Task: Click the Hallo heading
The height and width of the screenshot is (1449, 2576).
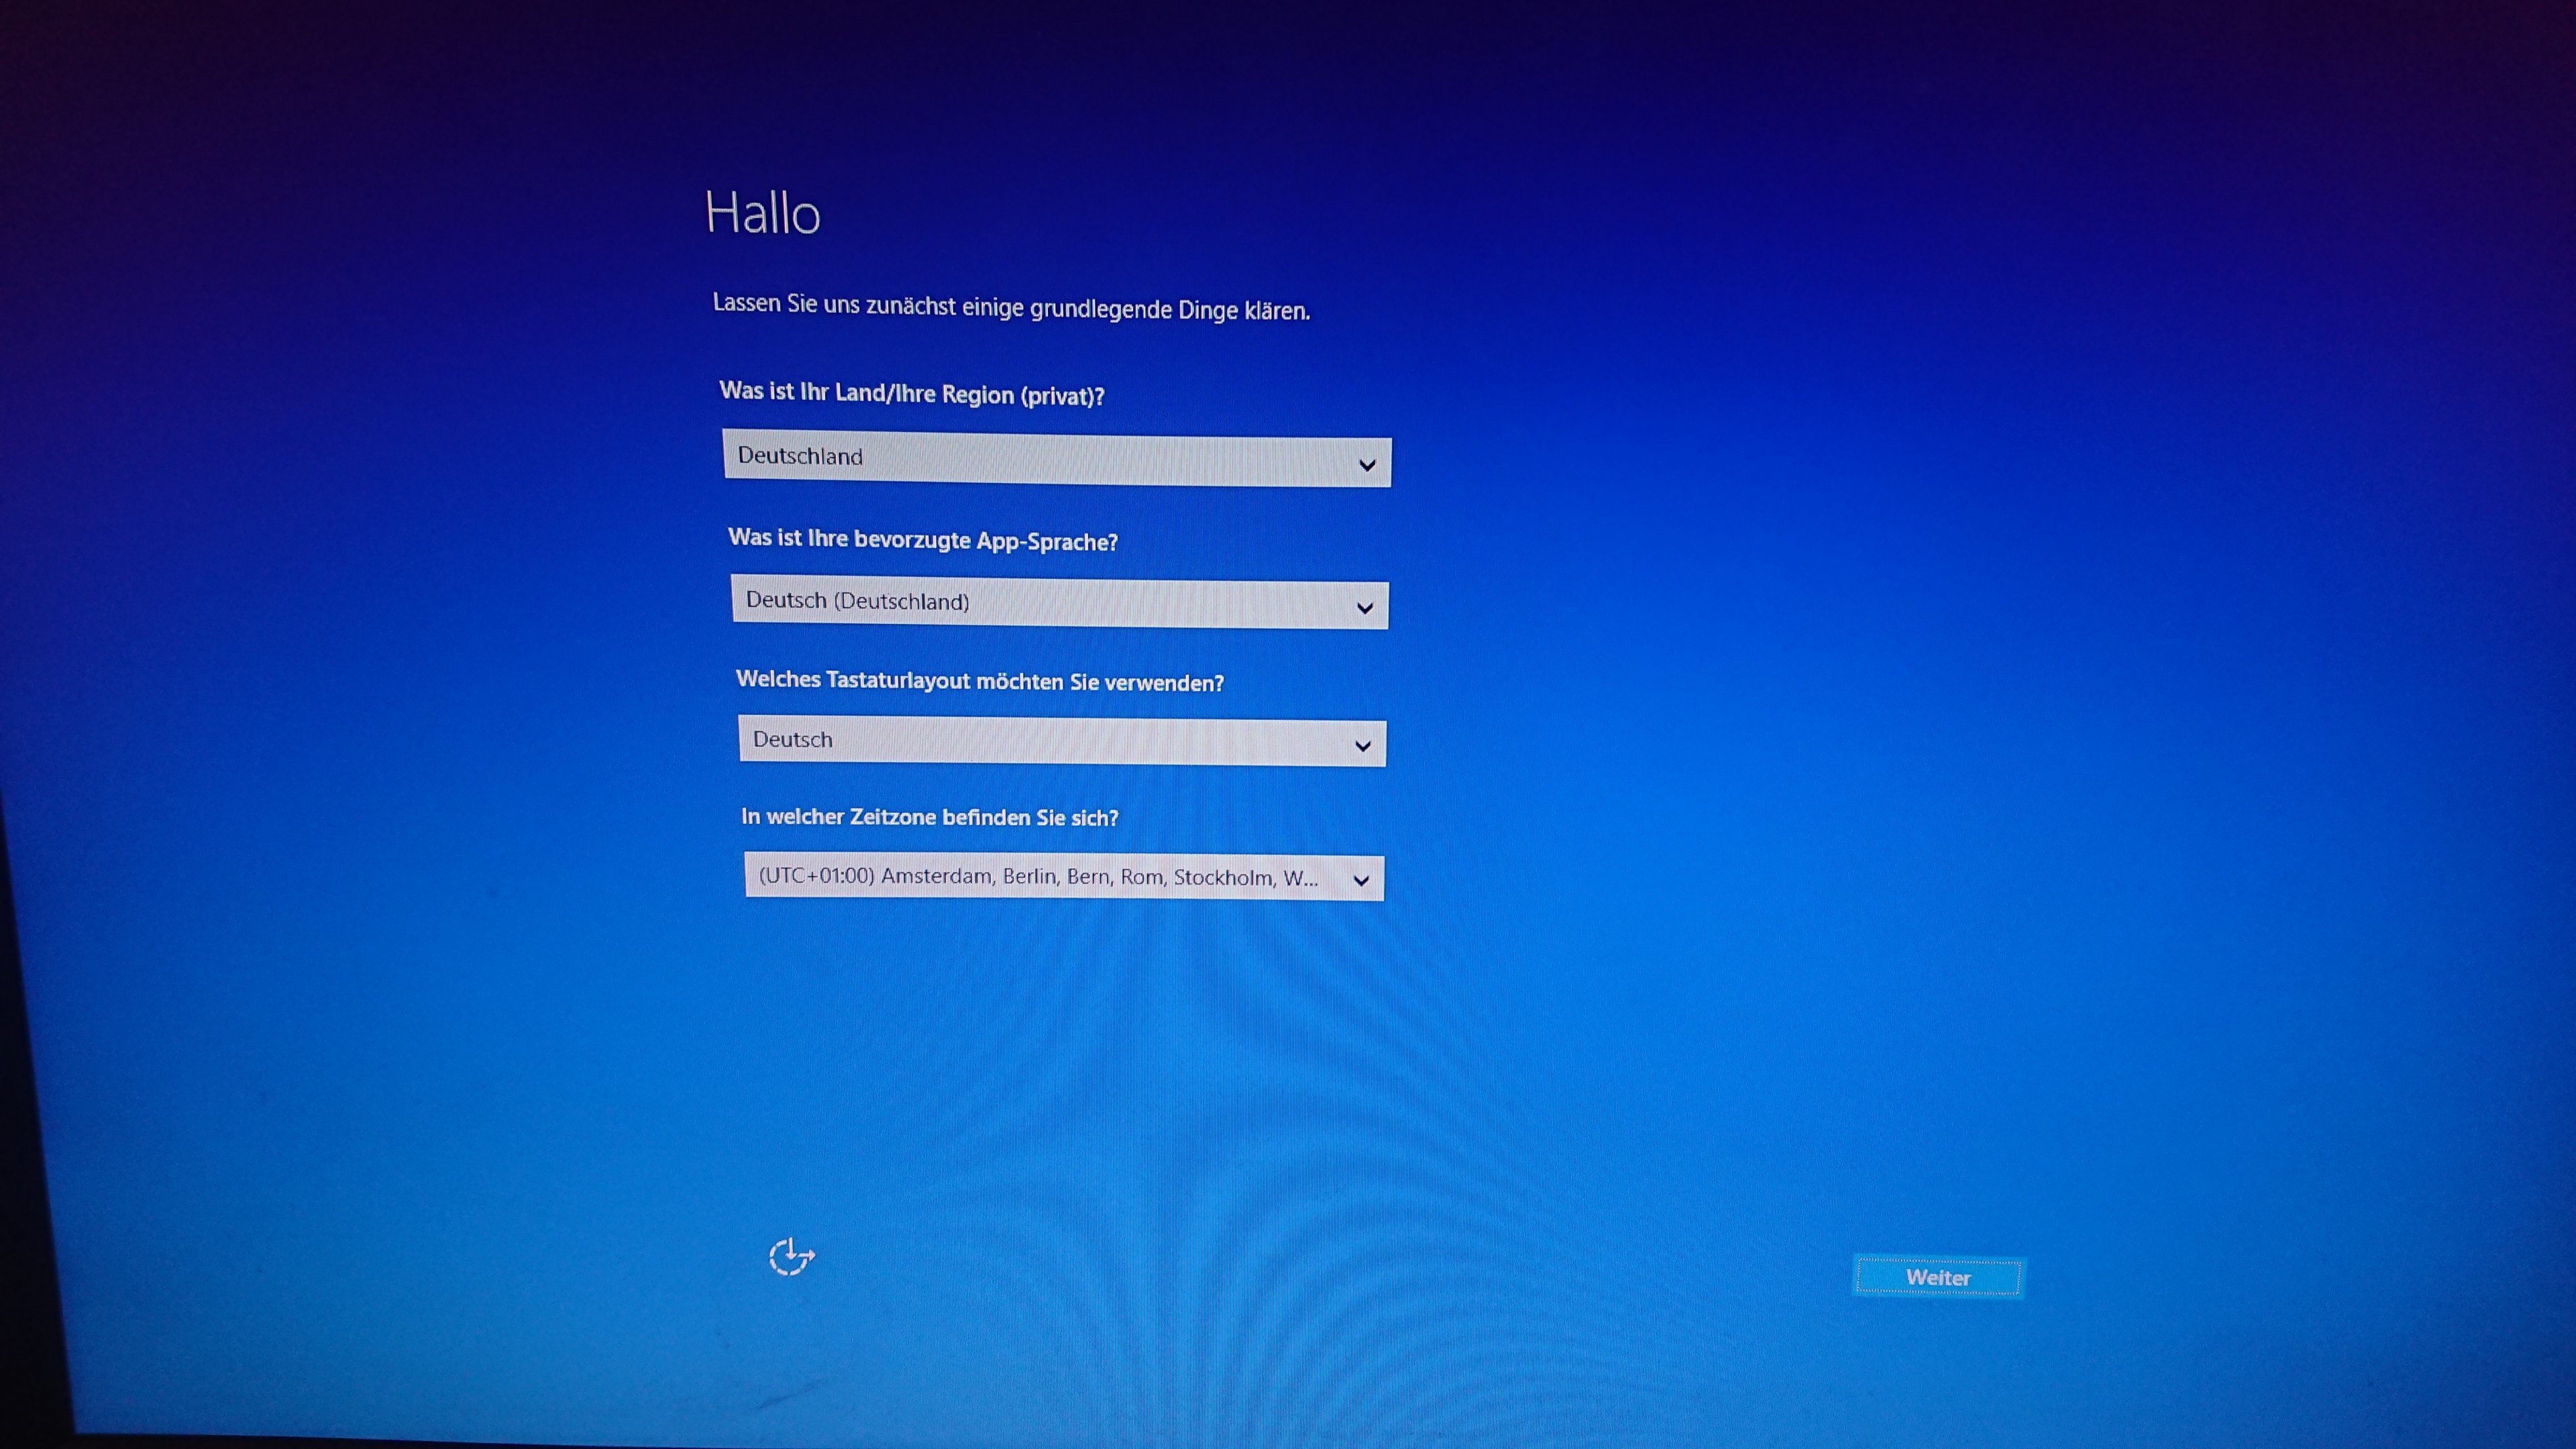Action: [762, 213]
